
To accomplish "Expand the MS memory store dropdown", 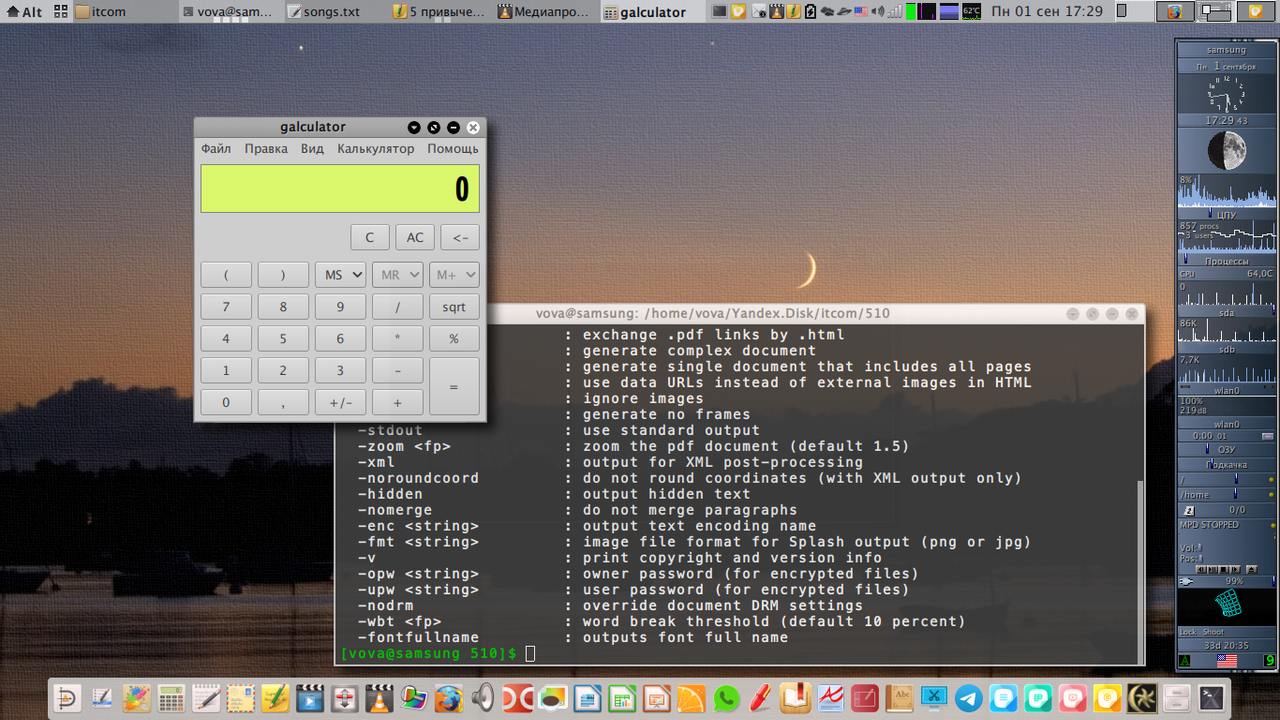I will click(x=340, y=275).
